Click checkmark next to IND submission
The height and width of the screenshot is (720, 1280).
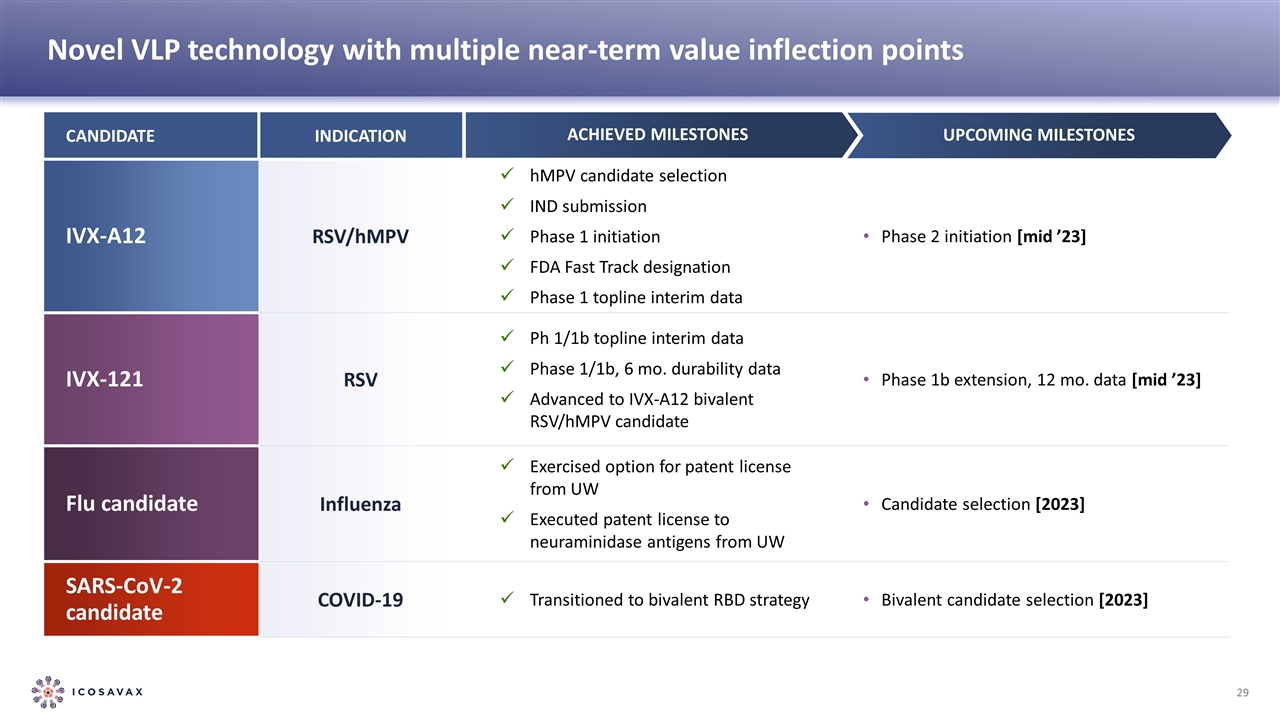(508, 206)
